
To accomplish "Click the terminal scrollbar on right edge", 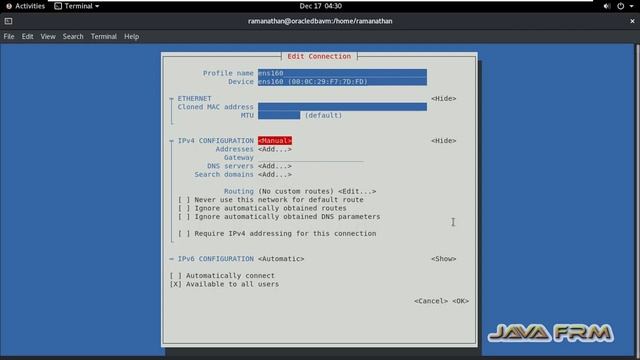I will 637,200.
